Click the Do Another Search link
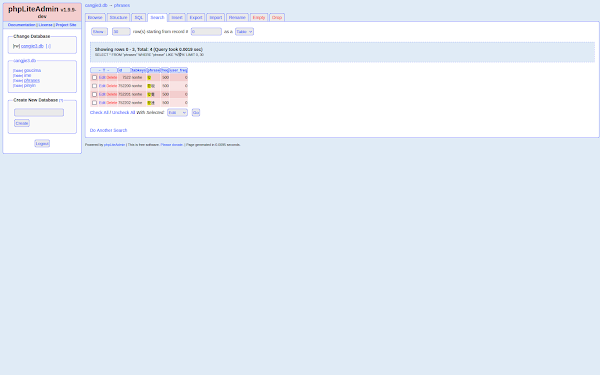Screen dimensions: 600x375 pyautogui.click(x=108, y=130)
